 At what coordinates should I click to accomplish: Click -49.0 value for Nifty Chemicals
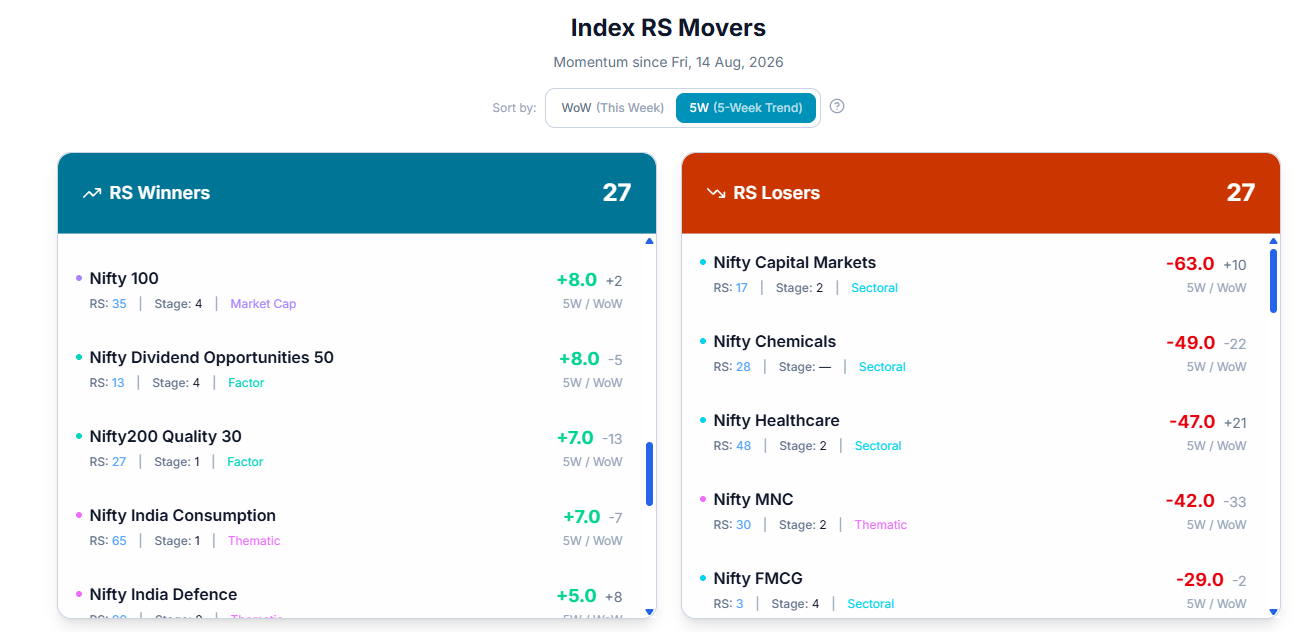1190,343
